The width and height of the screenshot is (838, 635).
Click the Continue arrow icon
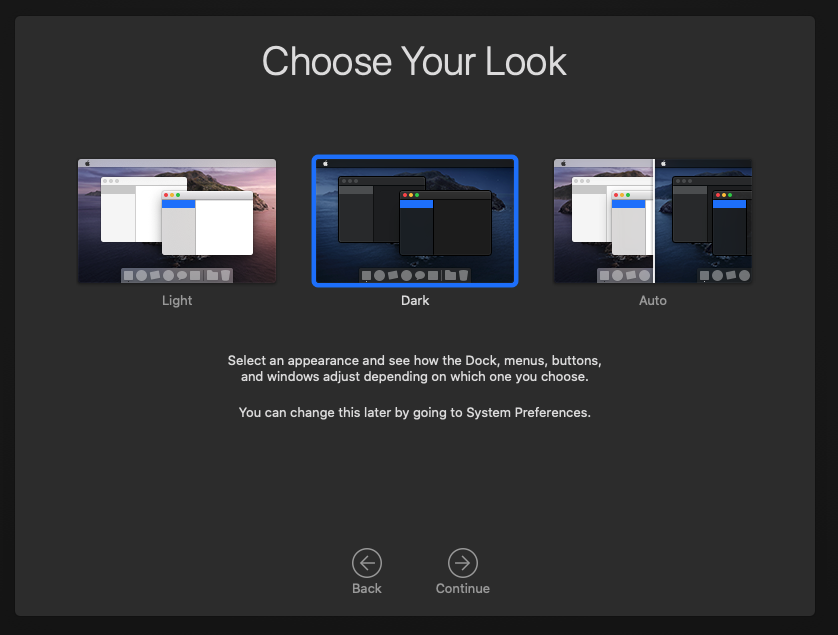463,563
